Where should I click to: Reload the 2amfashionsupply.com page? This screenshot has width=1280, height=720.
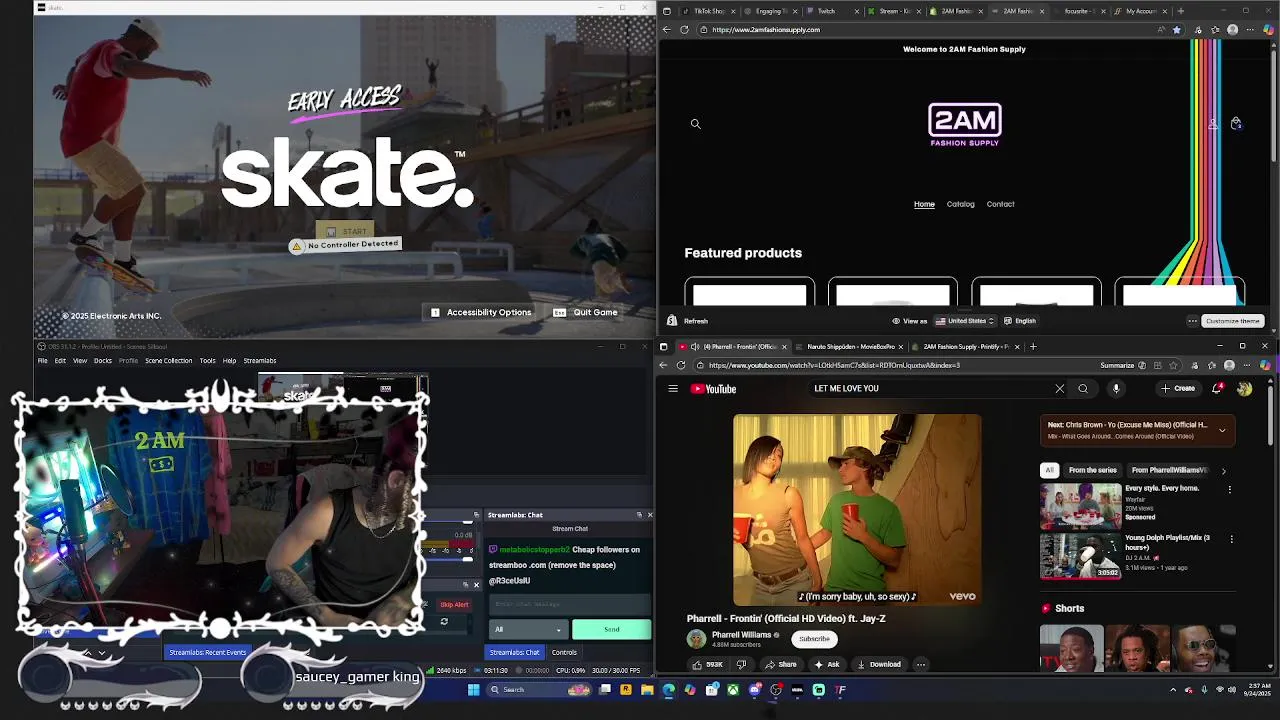click(684, 30)
